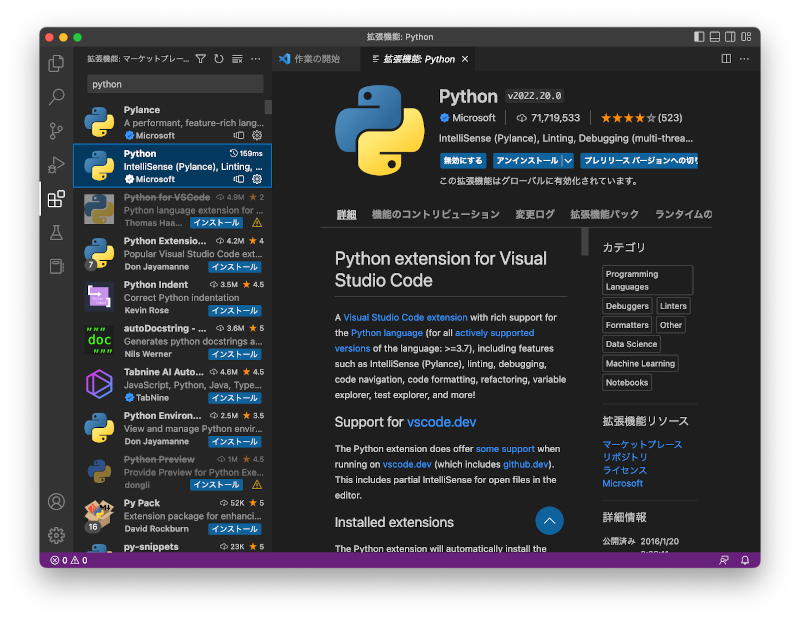Open the notifications bell in status bar
The image size is (800, 620).
tap(745, 560)
